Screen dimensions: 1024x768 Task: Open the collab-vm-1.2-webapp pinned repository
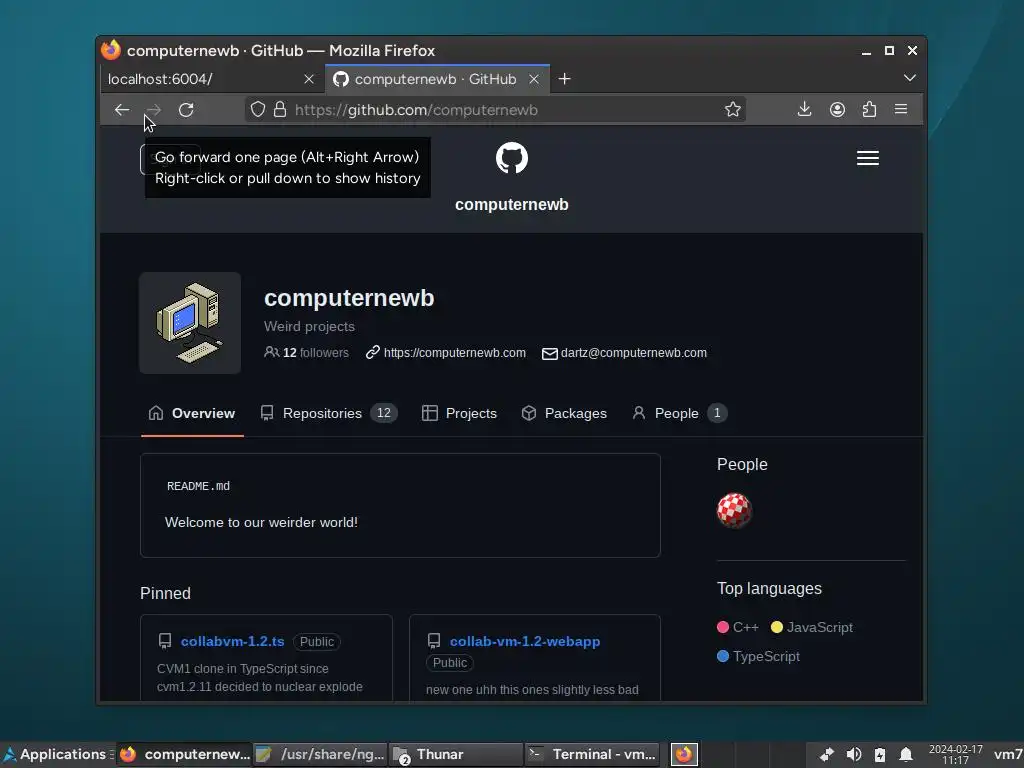coord(525,641)
